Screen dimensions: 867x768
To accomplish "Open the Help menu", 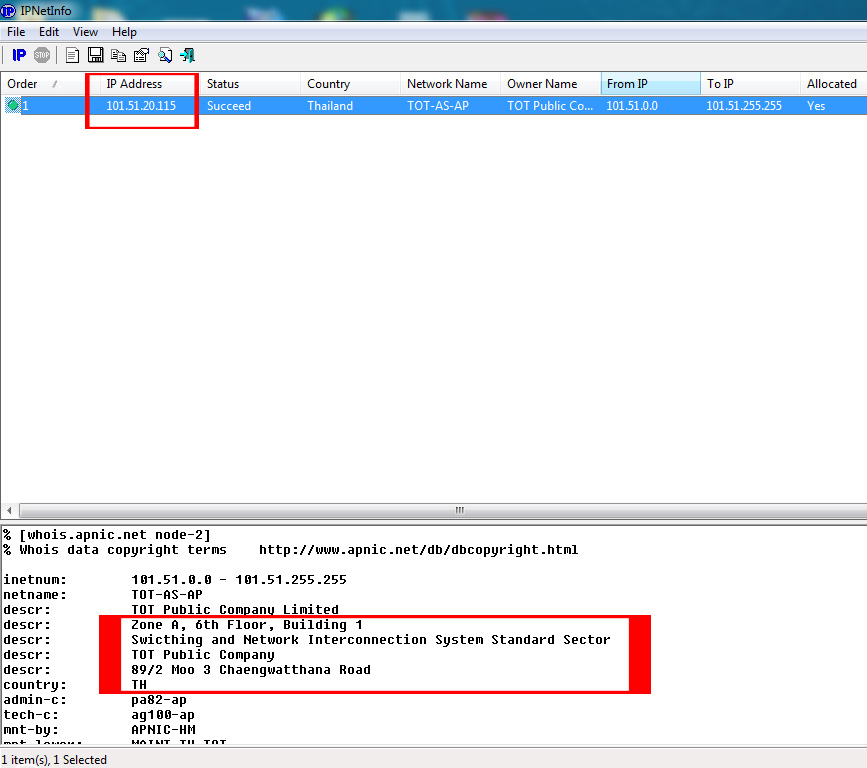I will point(124,32).
